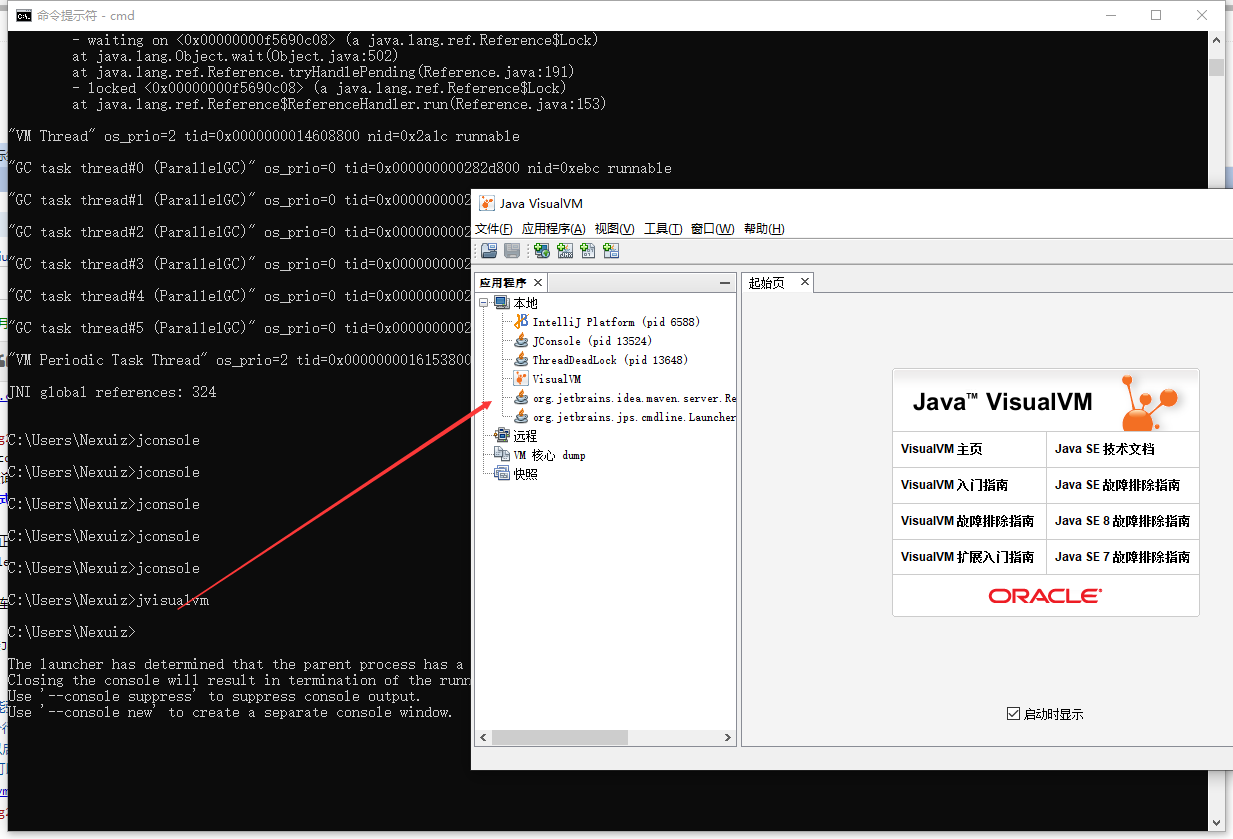Select the 起始页 tab
The image size is (1233, 839).
(767, 283)
